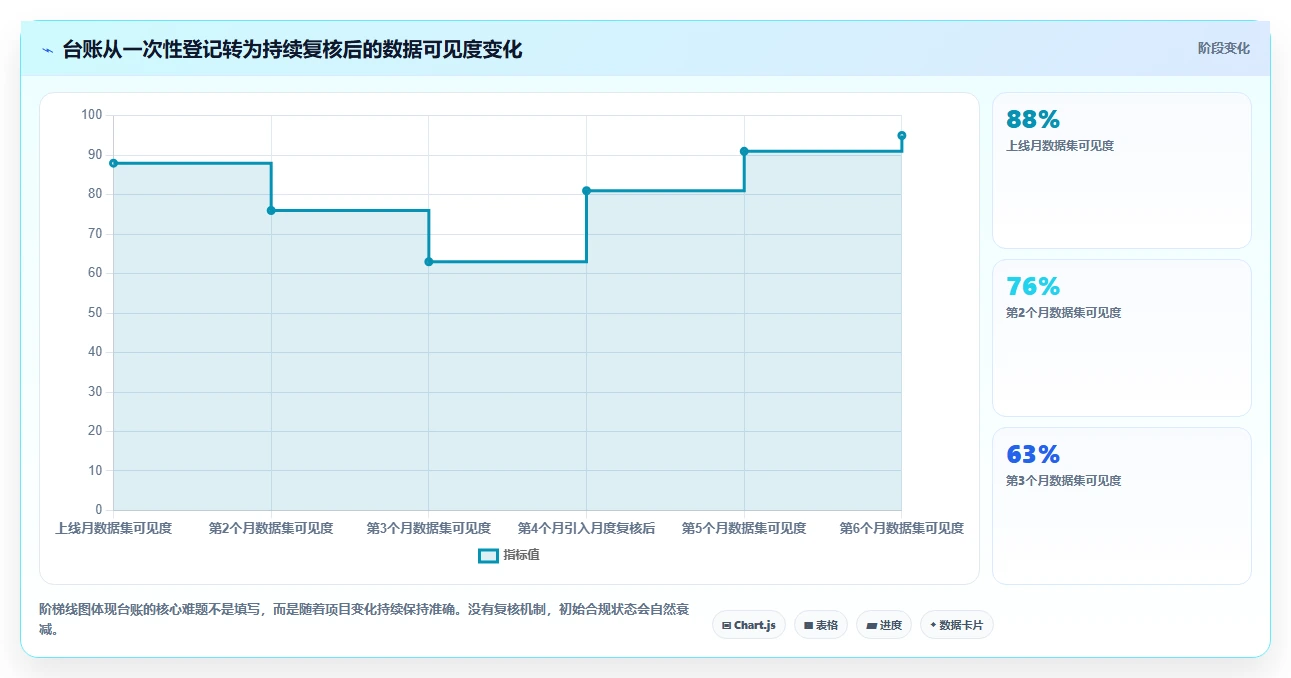Click x-axis label 第4个月引入月度复核后
This screenshot has width=1291, height=678.
(587, 528)
